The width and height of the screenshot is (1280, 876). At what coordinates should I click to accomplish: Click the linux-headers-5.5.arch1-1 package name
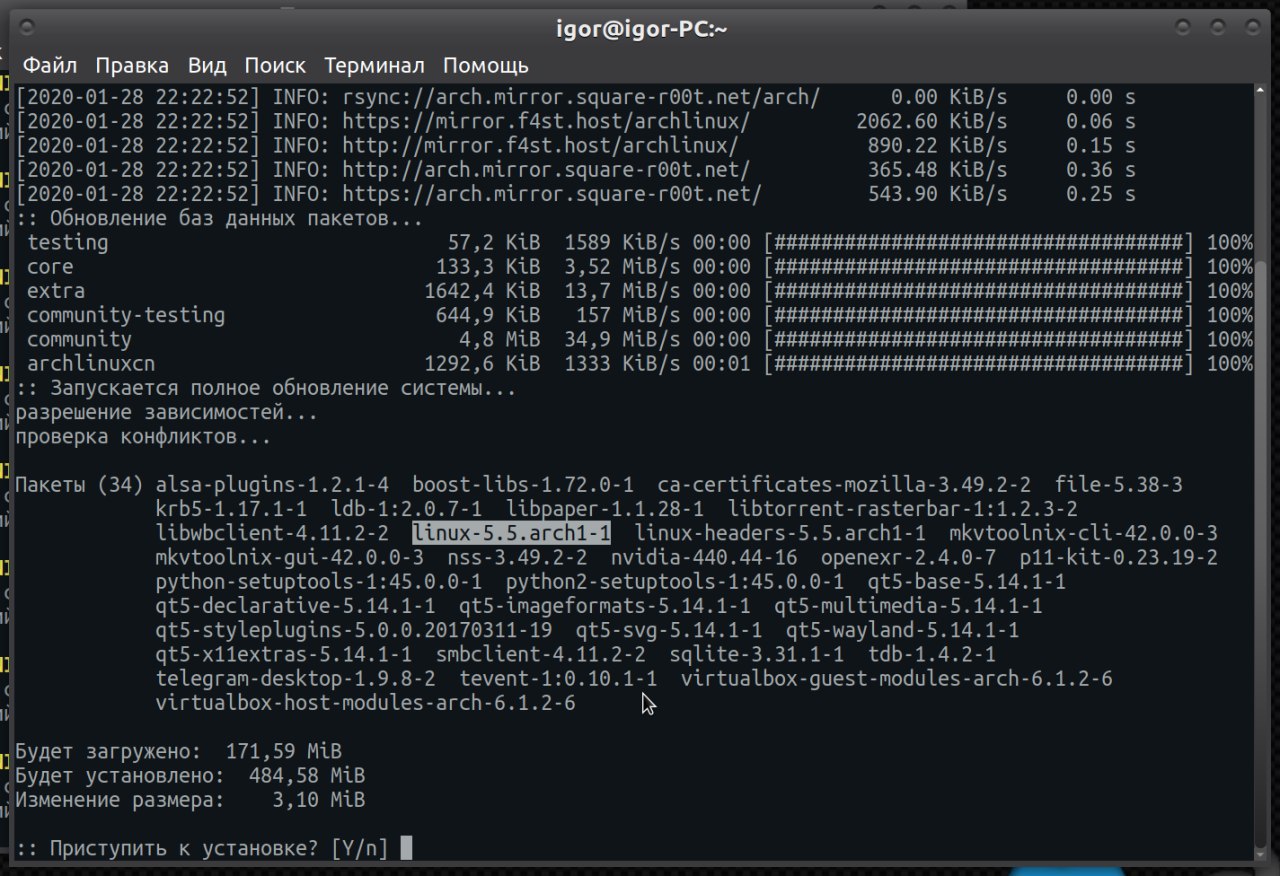coord(780,533)
